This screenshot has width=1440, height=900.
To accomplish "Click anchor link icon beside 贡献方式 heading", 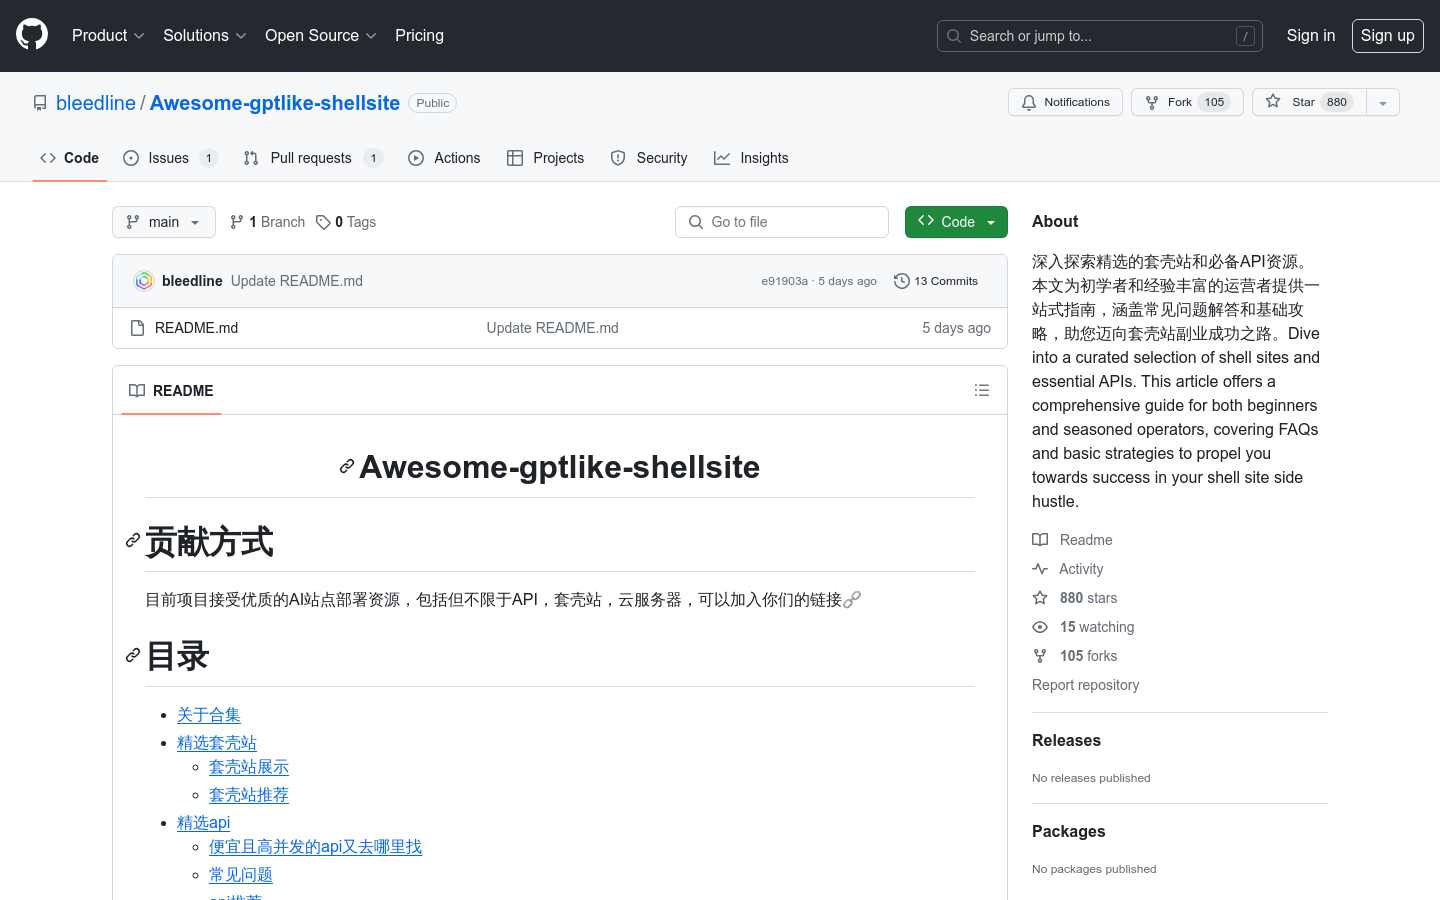I will (x=133, y=541).
